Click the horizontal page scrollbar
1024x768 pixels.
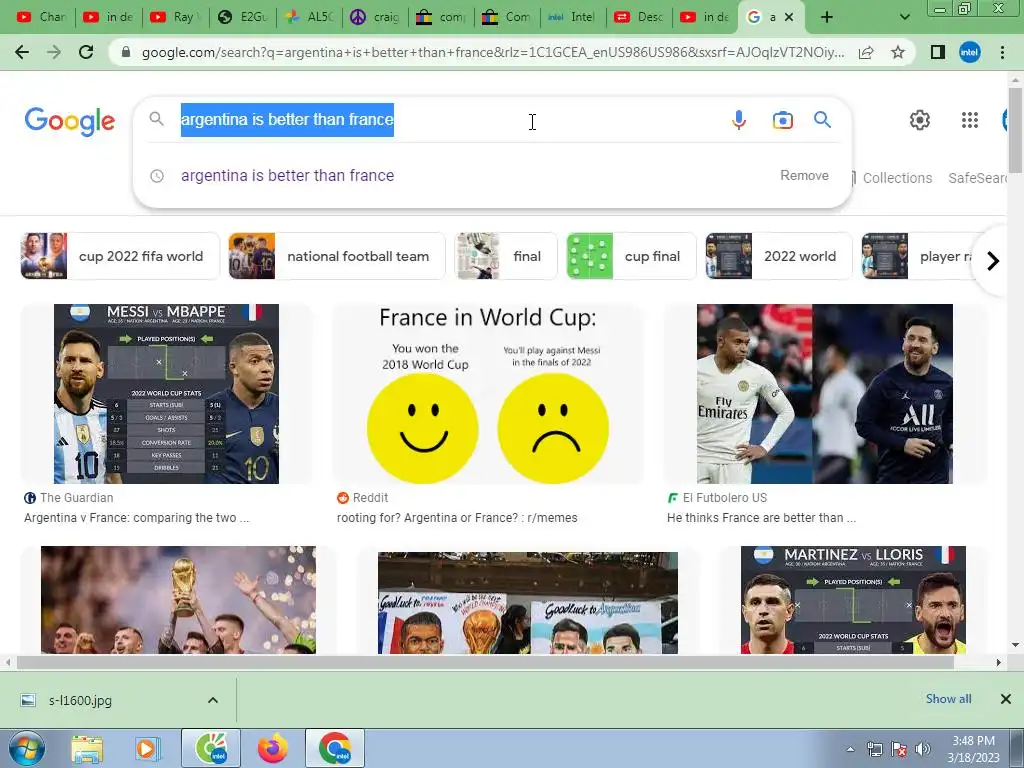(485, 662)
